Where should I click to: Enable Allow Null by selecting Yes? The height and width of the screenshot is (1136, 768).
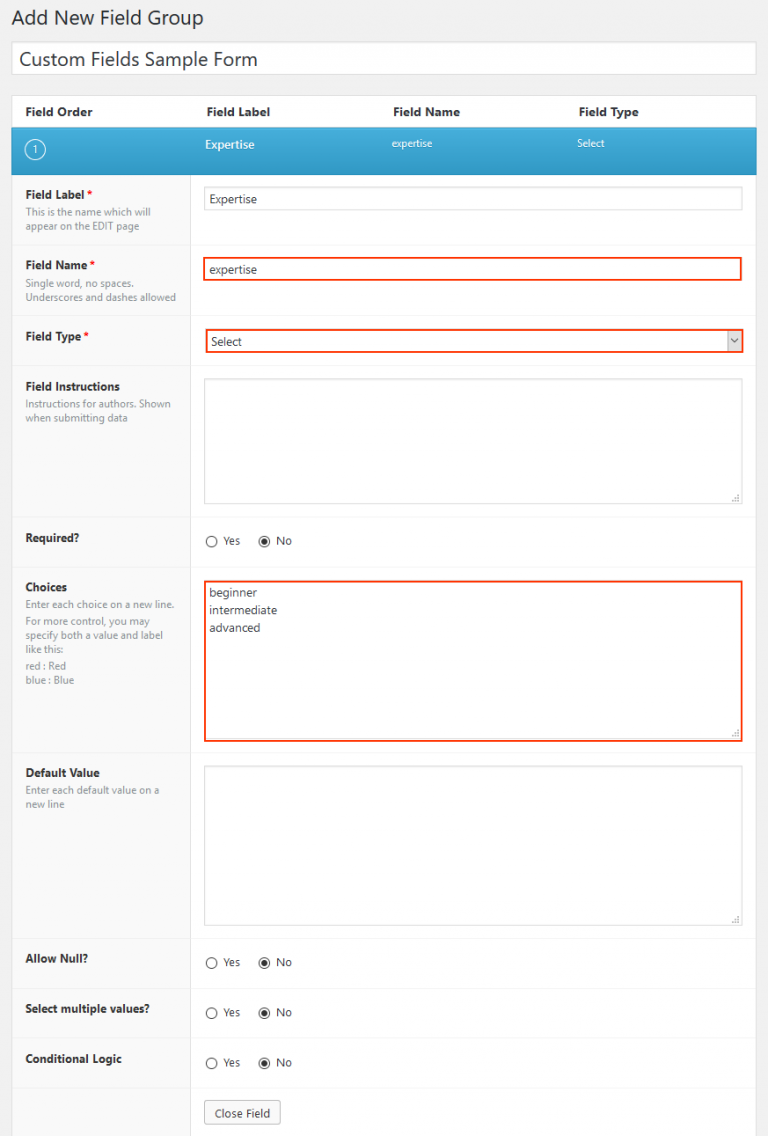[x=210, y=962]
